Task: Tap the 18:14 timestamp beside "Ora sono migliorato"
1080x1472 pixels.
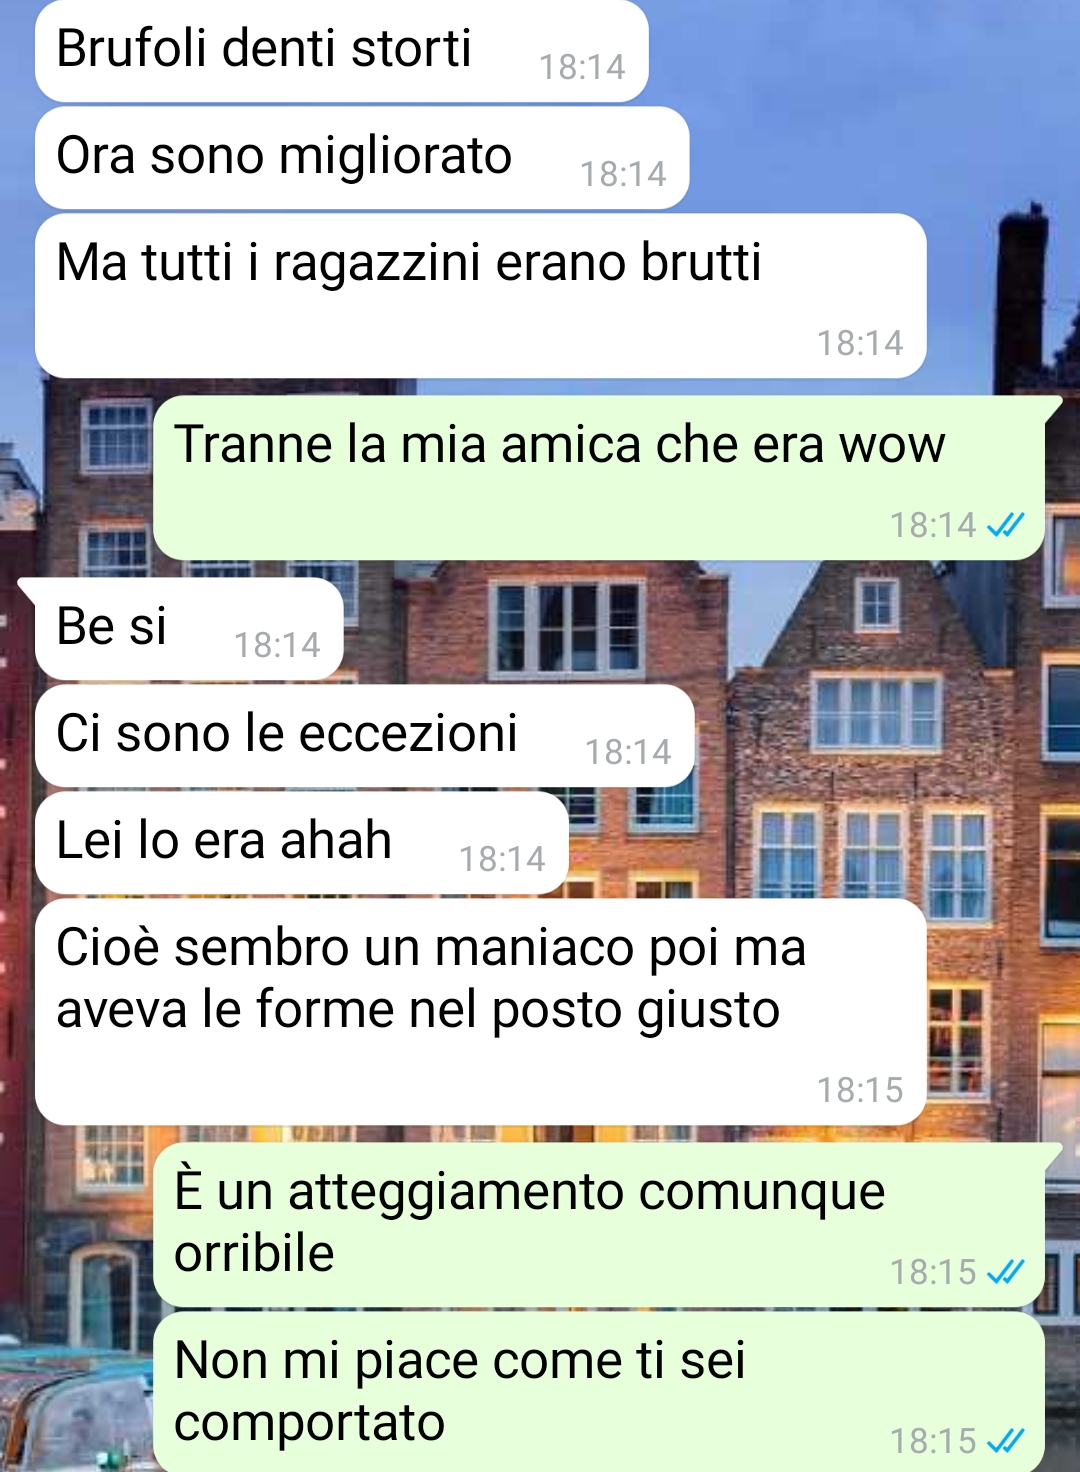Action: 623,174
